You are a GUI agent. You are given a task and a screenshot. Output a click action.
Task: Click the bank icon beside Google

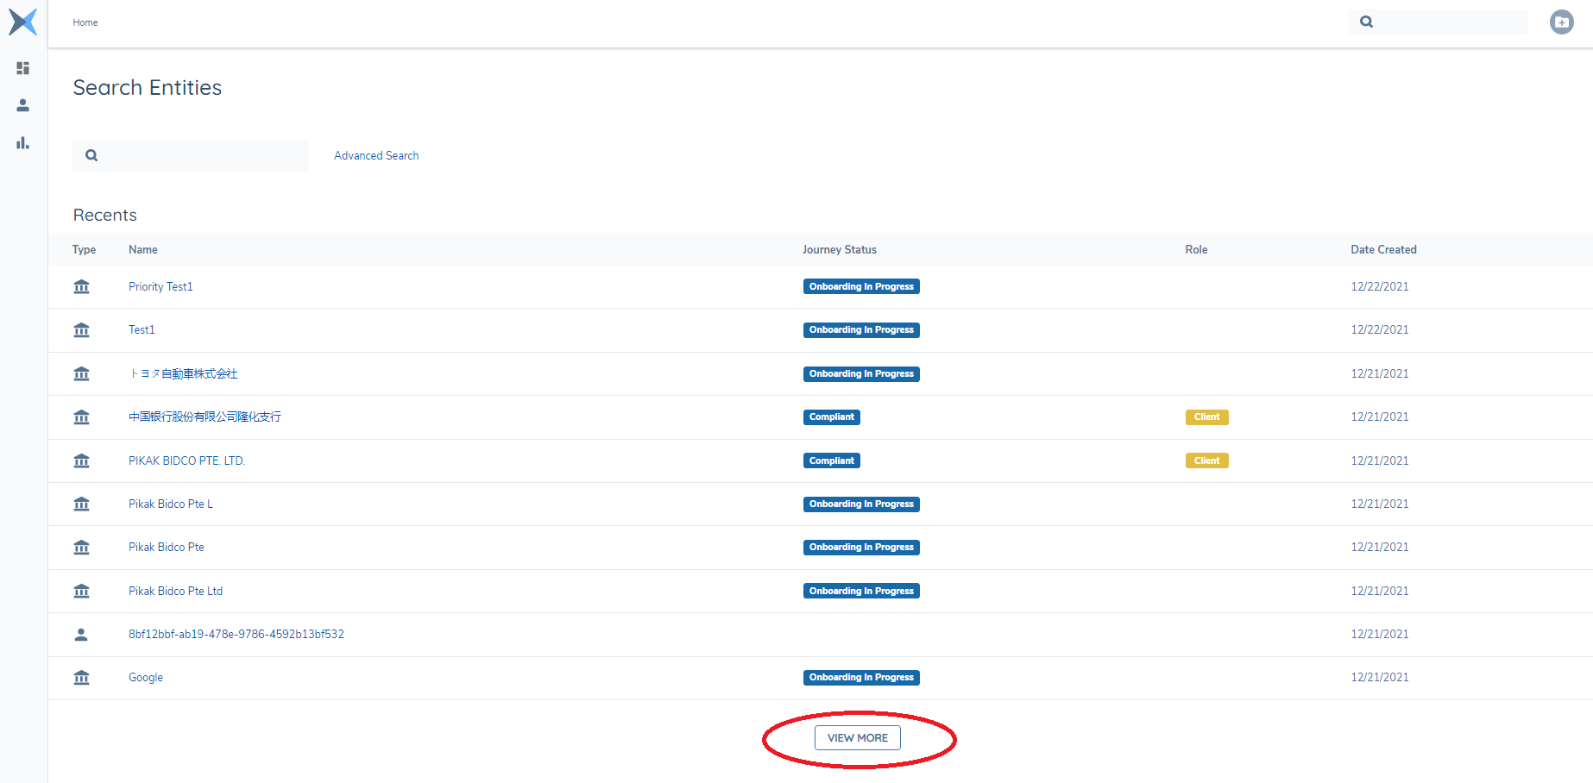coord(82,678)
